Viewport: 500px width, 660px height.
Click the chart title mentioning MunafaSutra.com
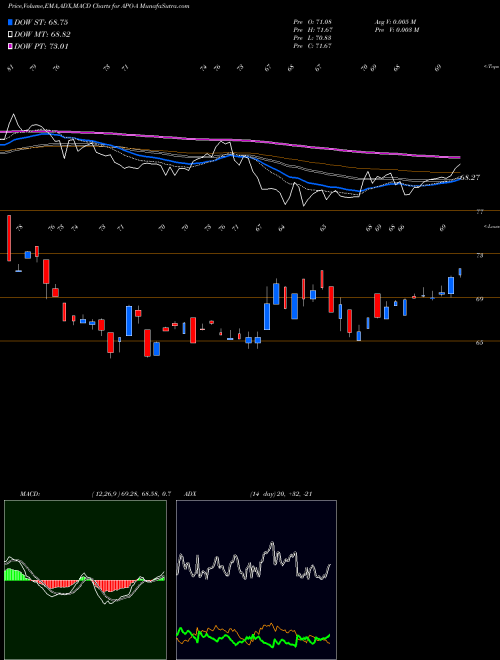98,6
